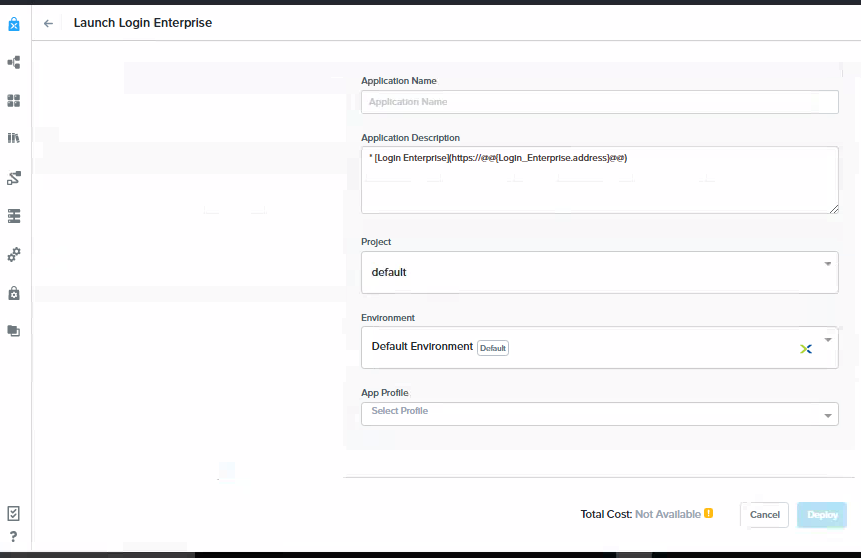Open the Runbooks path icon in sidebar
This screenshot has height=558, width=861.
pyautogui.click(x=14, y=178)
